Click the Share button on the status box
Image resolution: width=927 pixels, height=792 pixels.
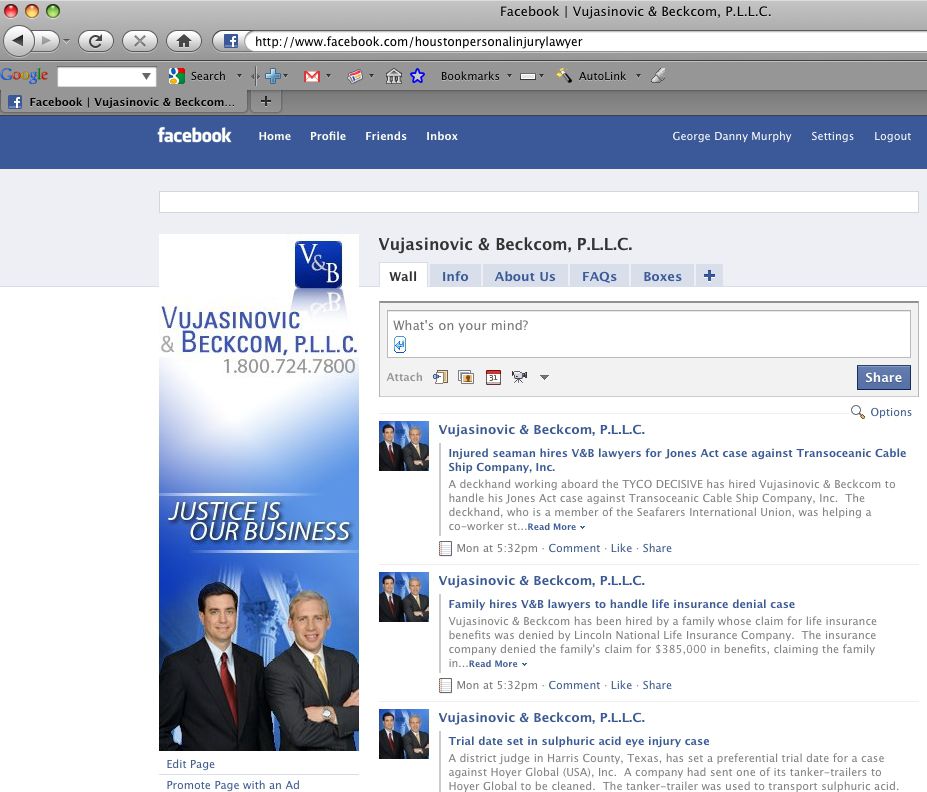[x=883, y=377]
